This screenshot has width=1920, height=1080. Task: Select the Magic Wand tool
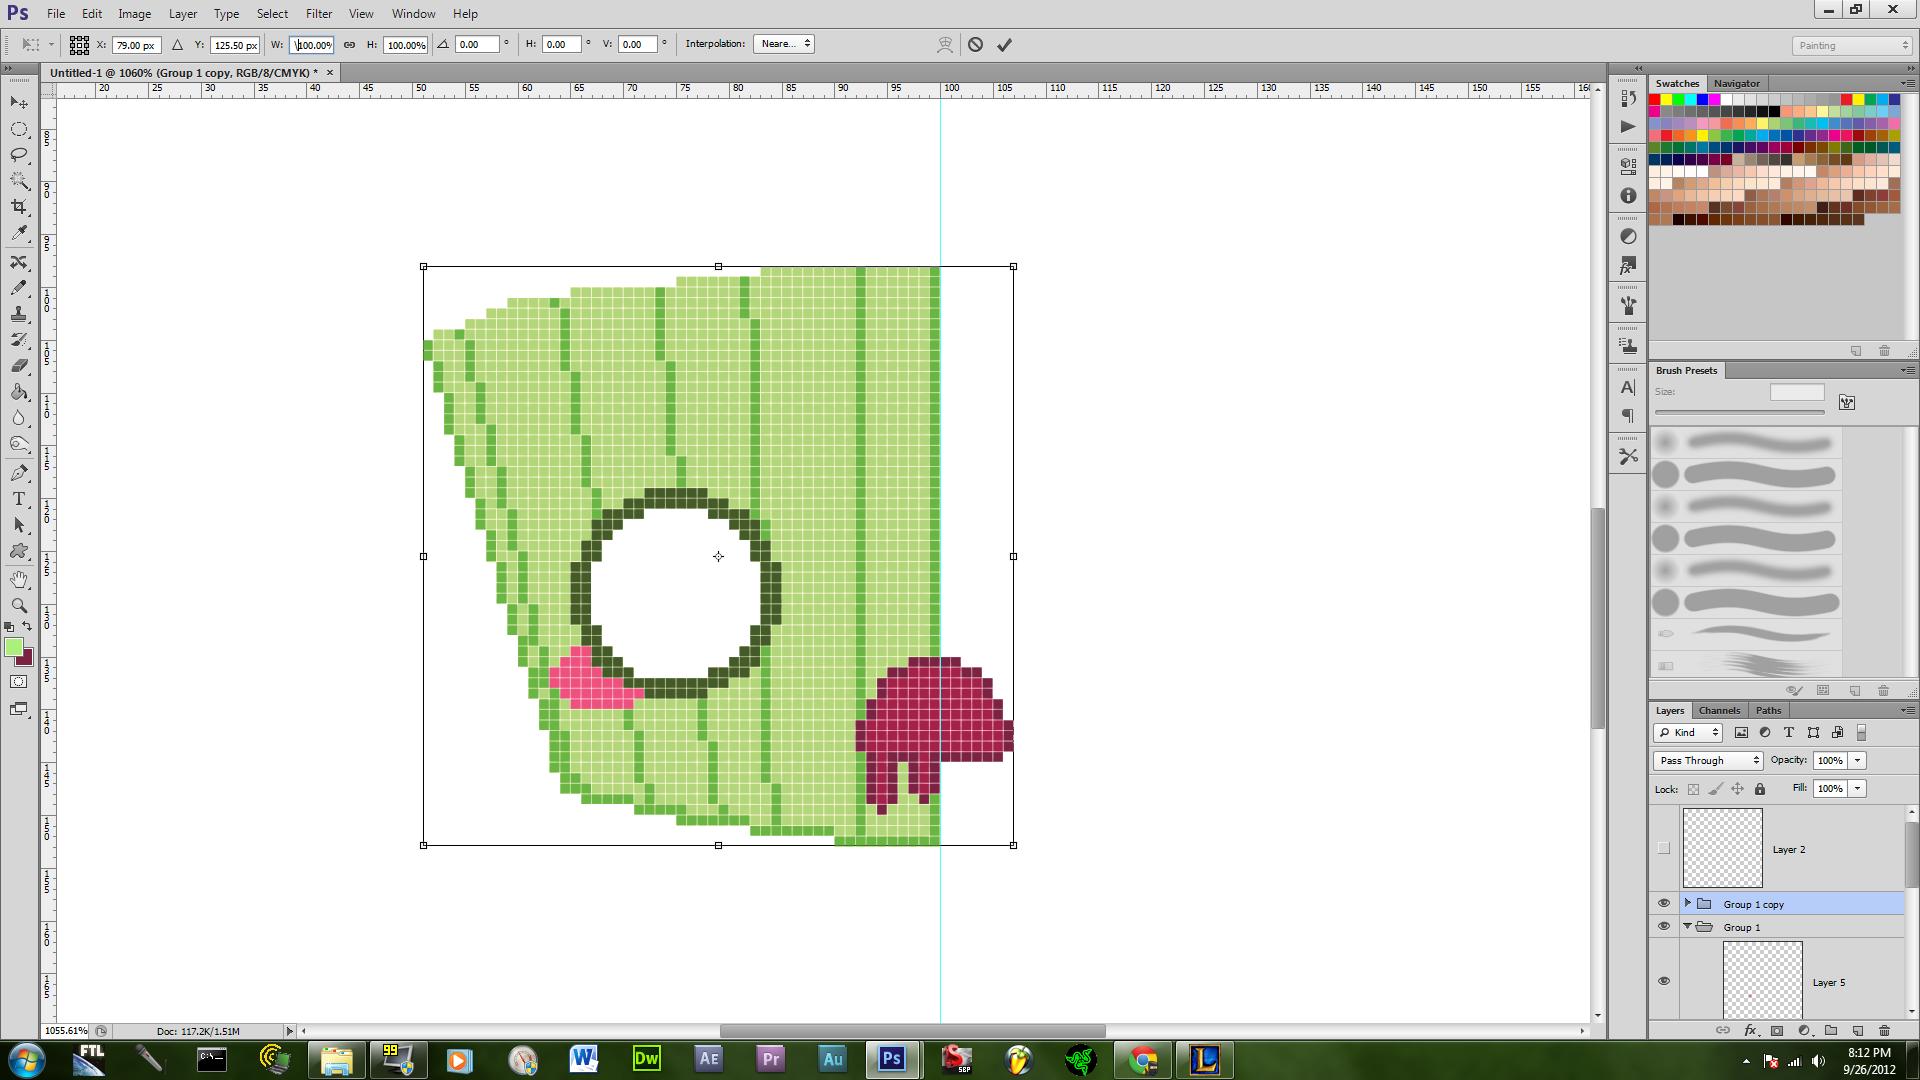pos(19,181)
